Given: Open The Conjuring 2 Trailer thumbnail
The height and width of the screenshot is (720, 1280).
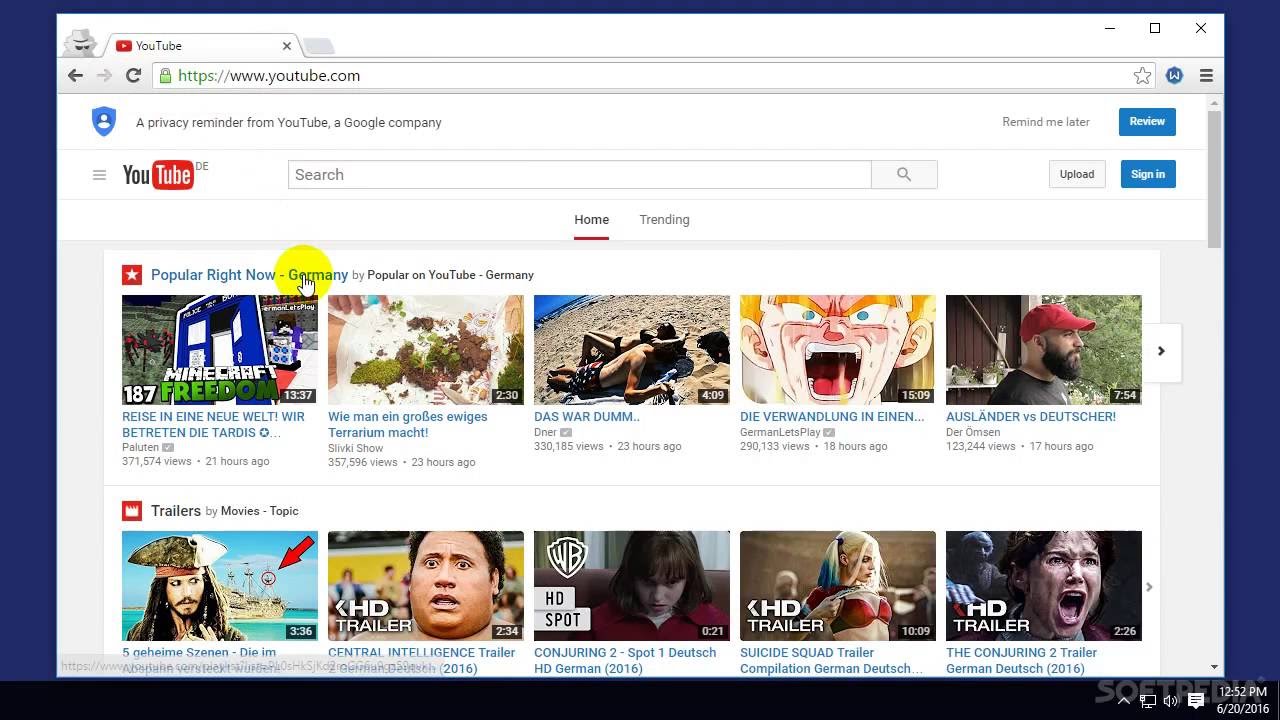Looking at the screenshot, I should pos(1044,586).
